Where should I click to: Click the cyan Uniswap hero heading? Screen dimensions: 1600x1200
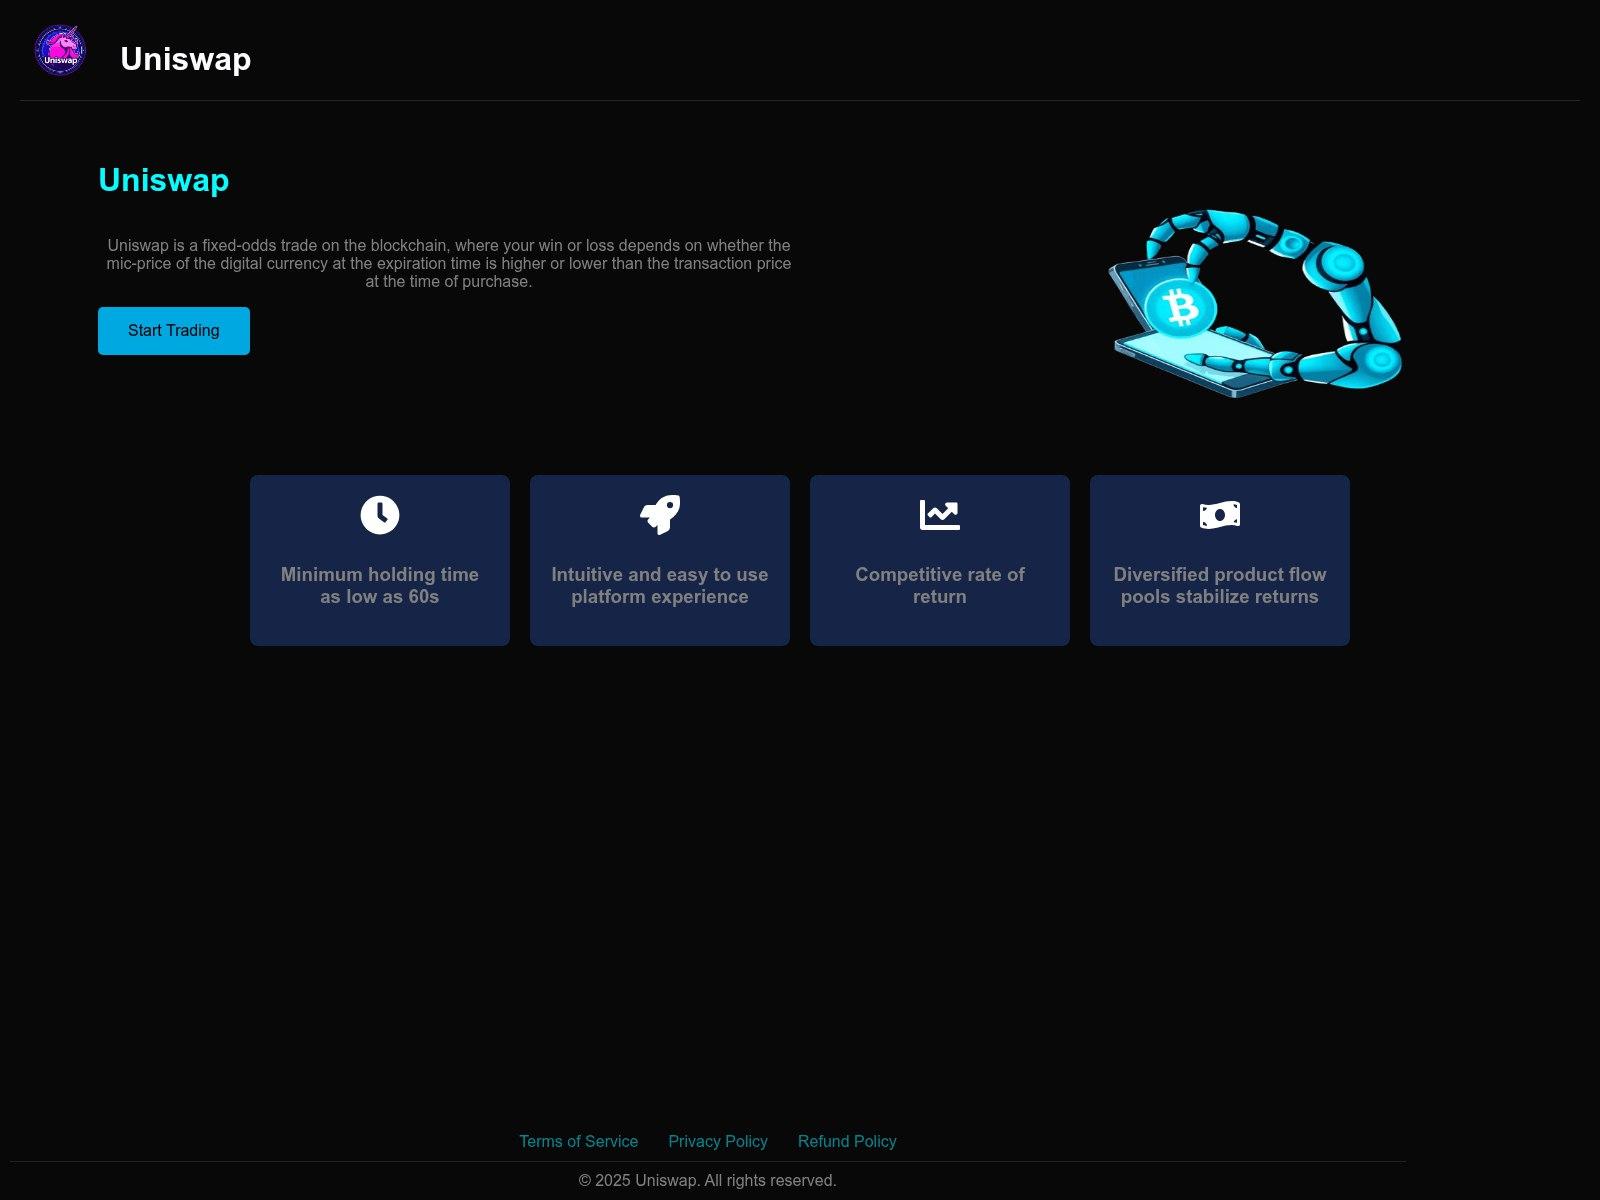point(164,180)
